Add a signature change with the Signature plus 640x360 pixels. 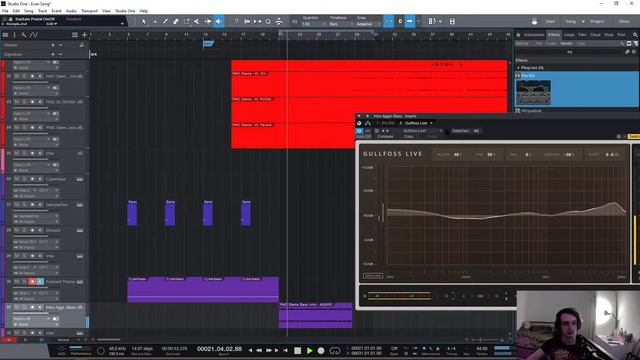click(53, 54)
